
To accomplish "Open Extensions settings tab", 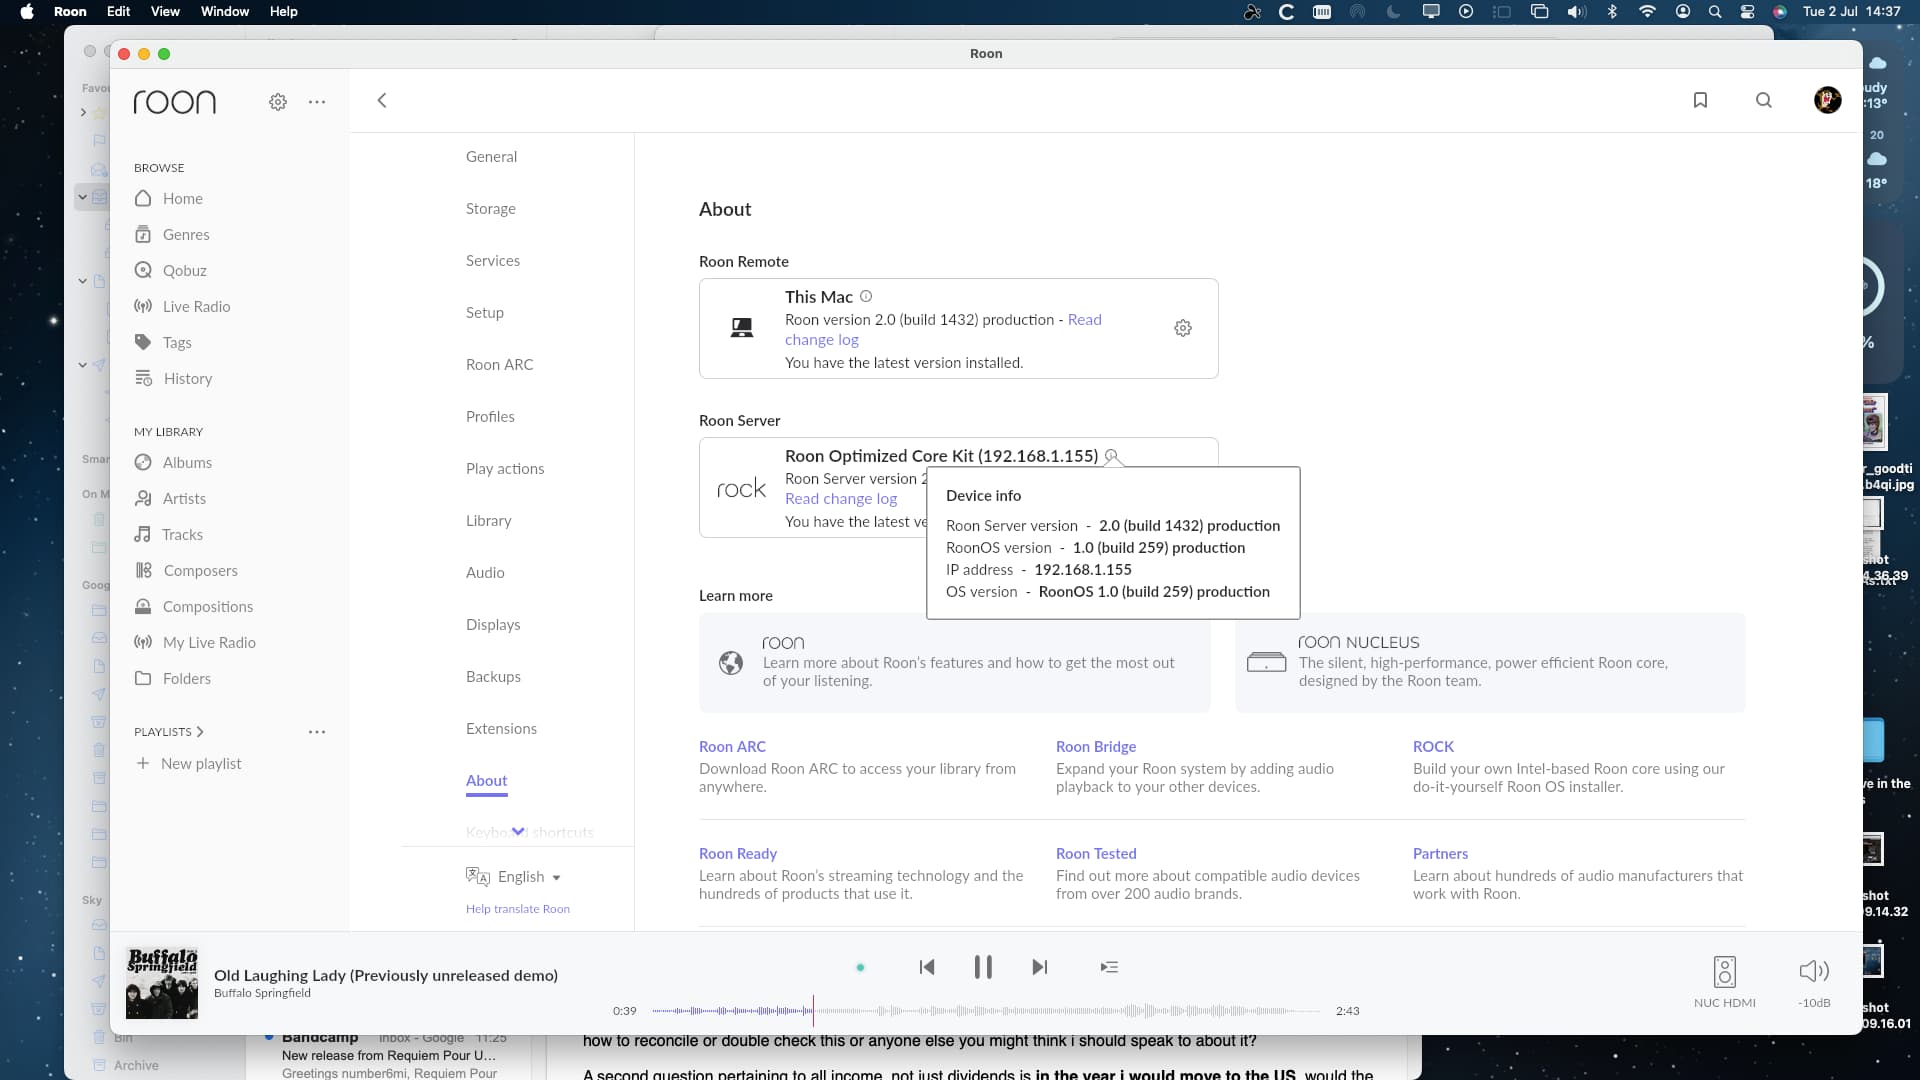I will (x=501, y=728).
